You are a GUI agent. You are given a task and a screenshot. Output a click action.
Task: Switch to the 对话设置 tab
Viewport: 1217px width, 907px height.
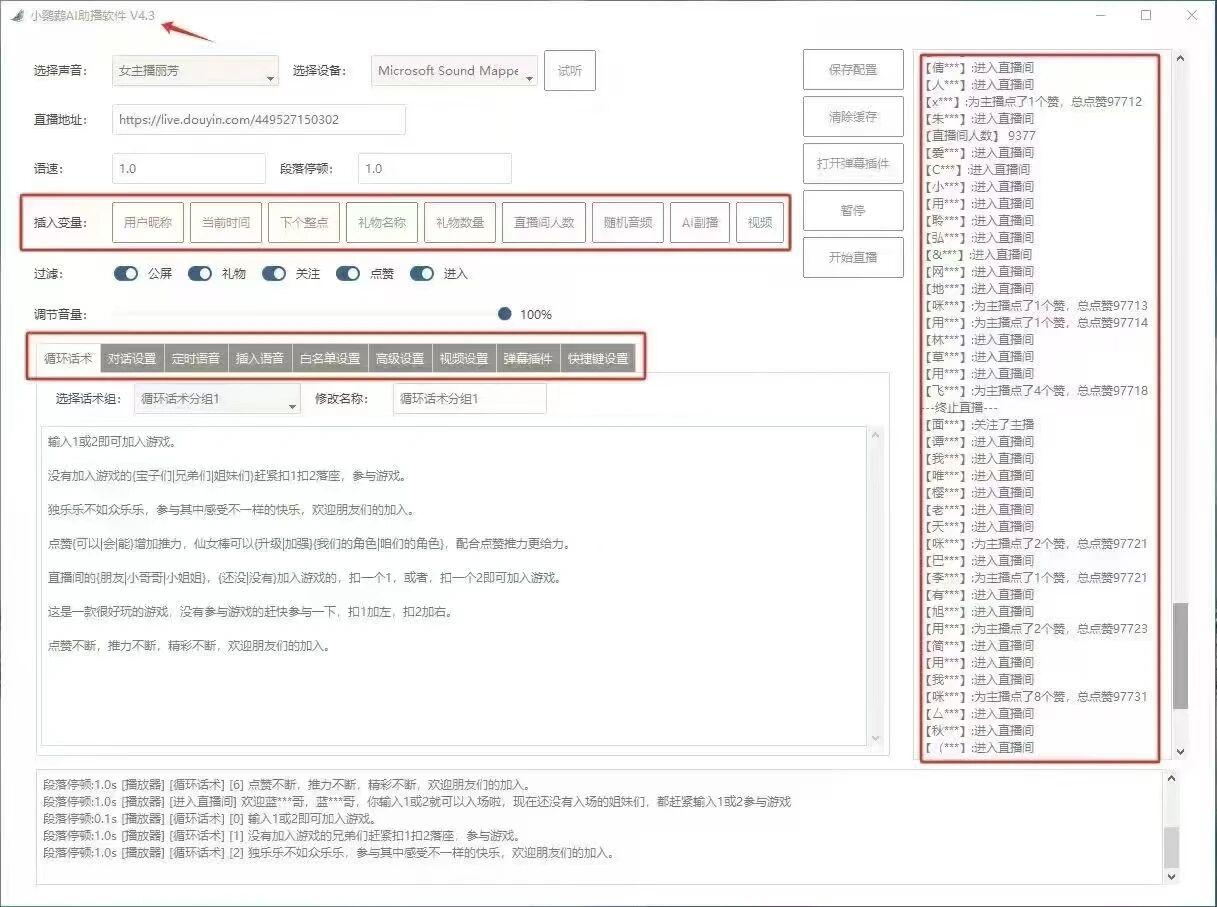point(132,359)
